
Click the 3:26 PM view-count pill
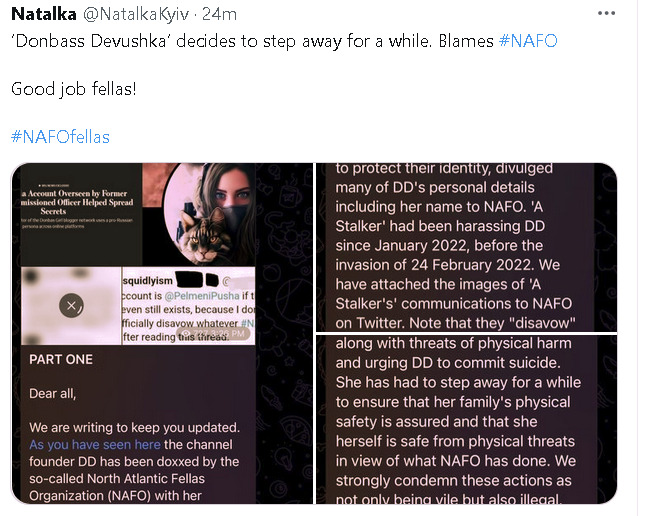[x=214, y=334]
